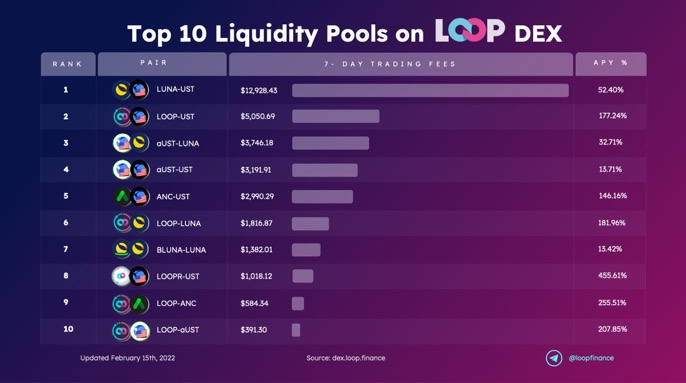Screen dimensions: 686x383
Task: Open the @loopfinance handle link
Action: point(591,358)
